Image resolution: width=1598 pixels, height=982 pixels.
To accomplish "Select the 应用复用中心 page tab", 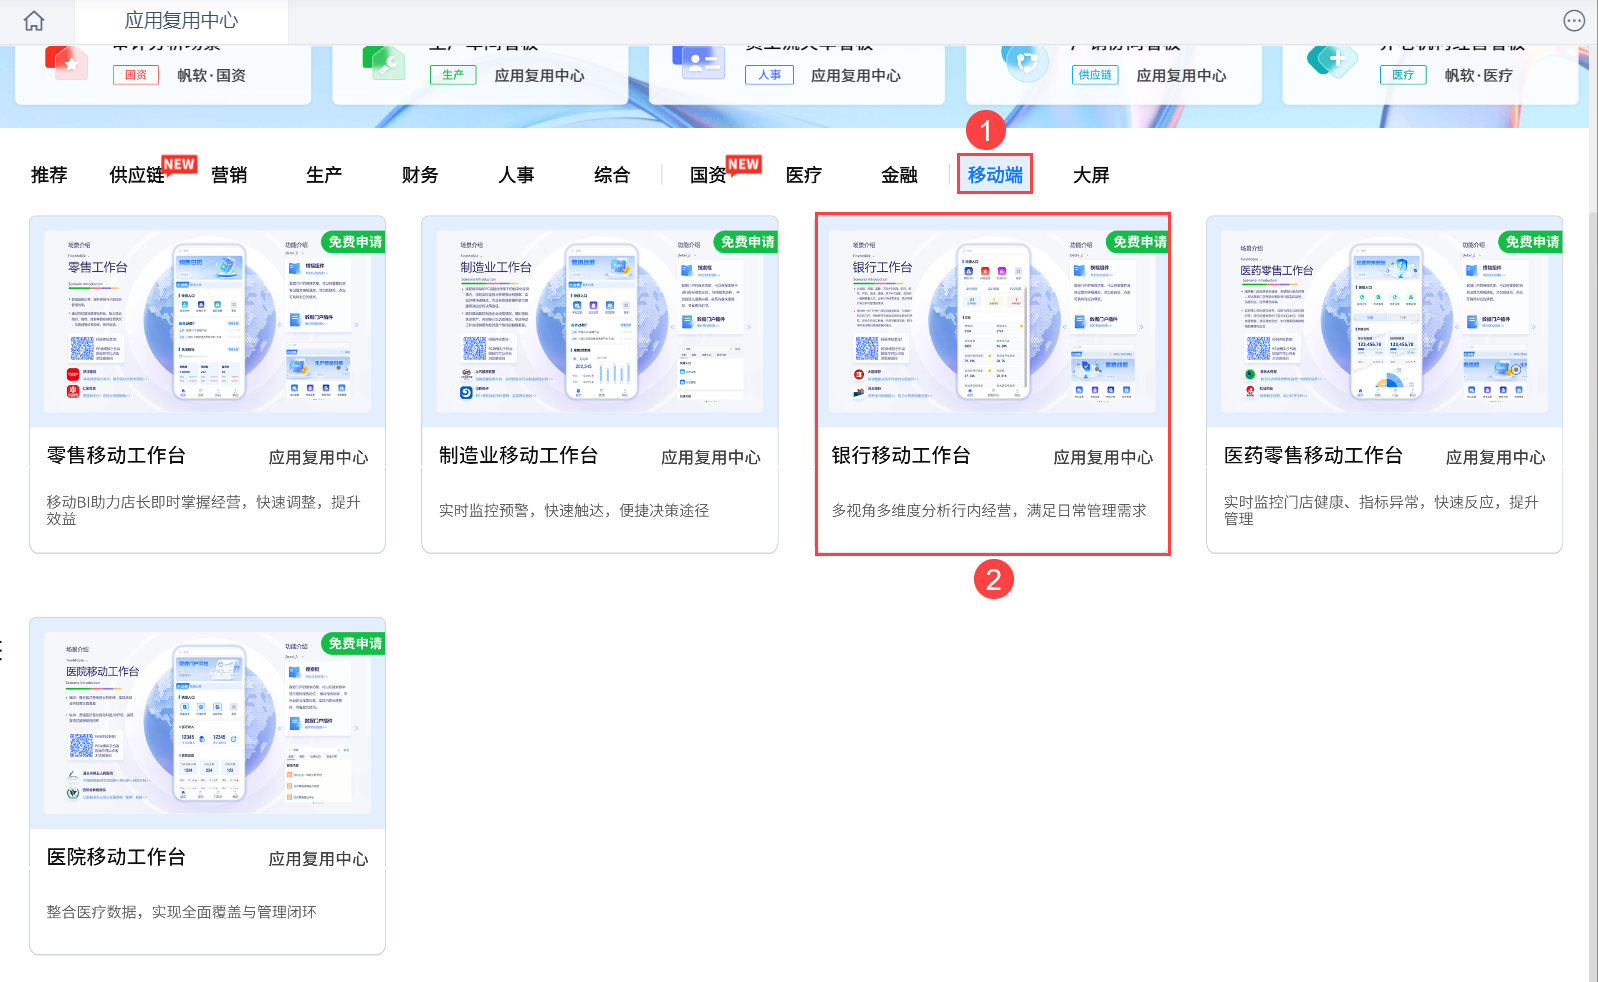I will [x=181, y=21].
